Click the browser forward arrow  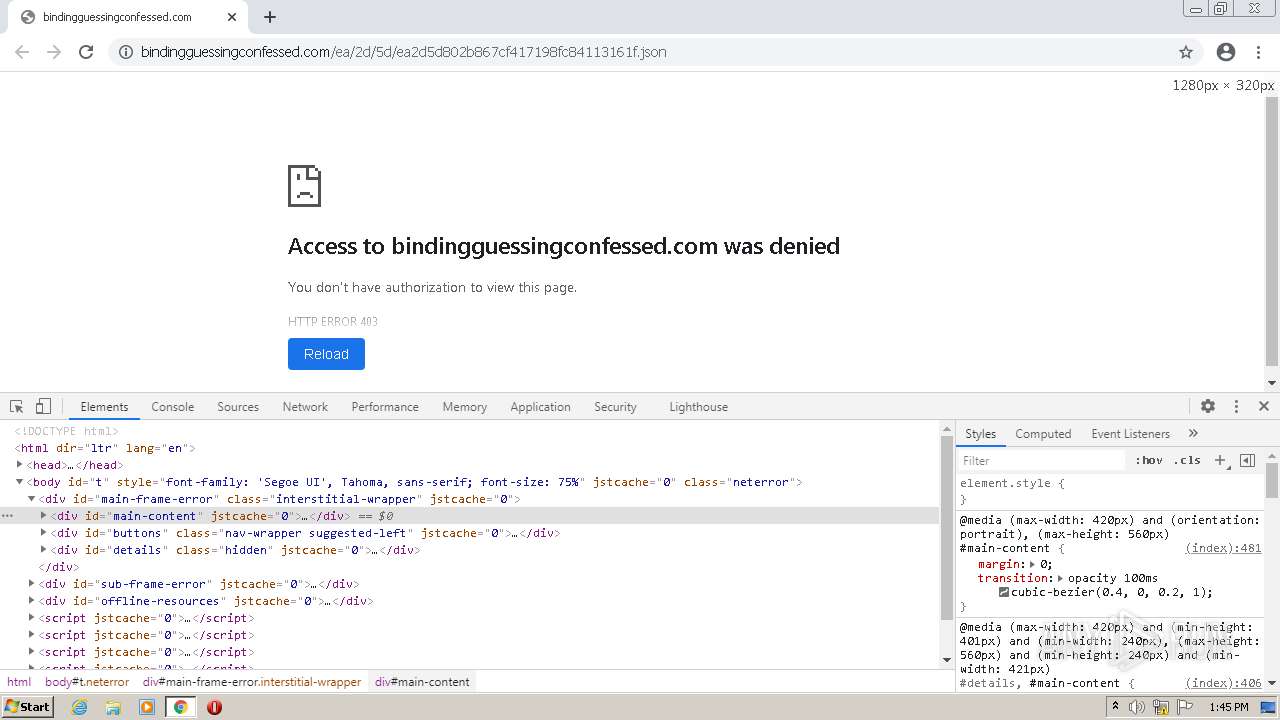pyautogui.click(x=54, y=52)
